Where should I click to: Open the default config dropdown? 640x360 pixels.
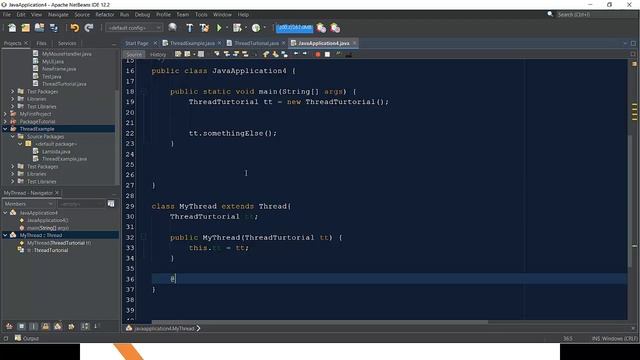(134, 28)
